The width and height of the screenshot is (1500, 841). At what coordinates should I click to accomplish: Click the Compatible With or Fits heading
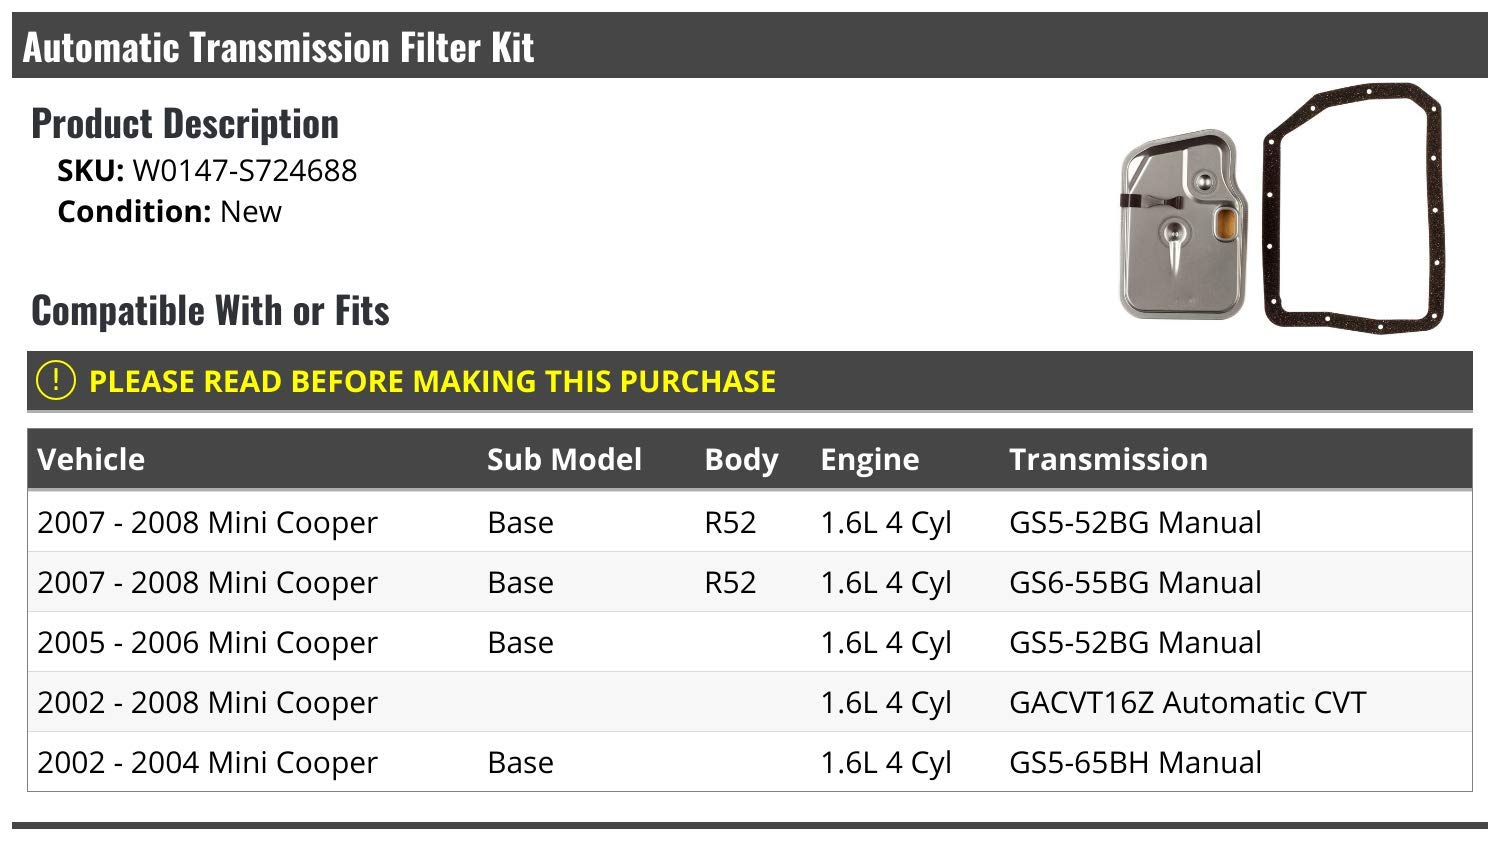click(210, 310)
